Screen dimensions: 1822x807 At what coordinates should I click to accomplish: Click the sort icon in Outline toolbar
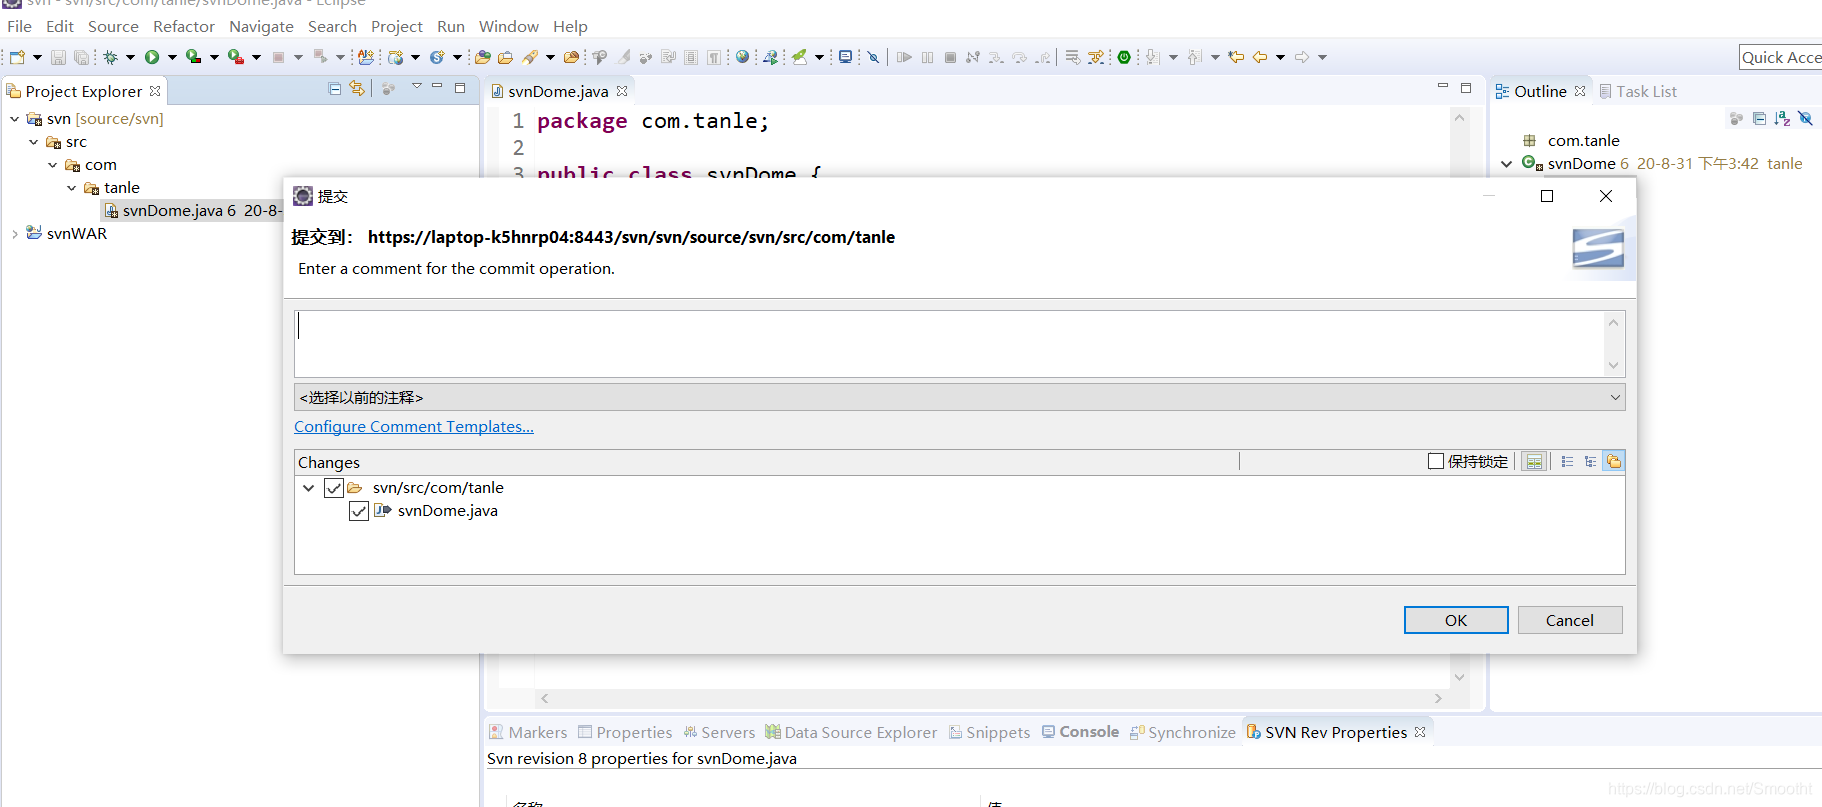[x=1782, y=118]
